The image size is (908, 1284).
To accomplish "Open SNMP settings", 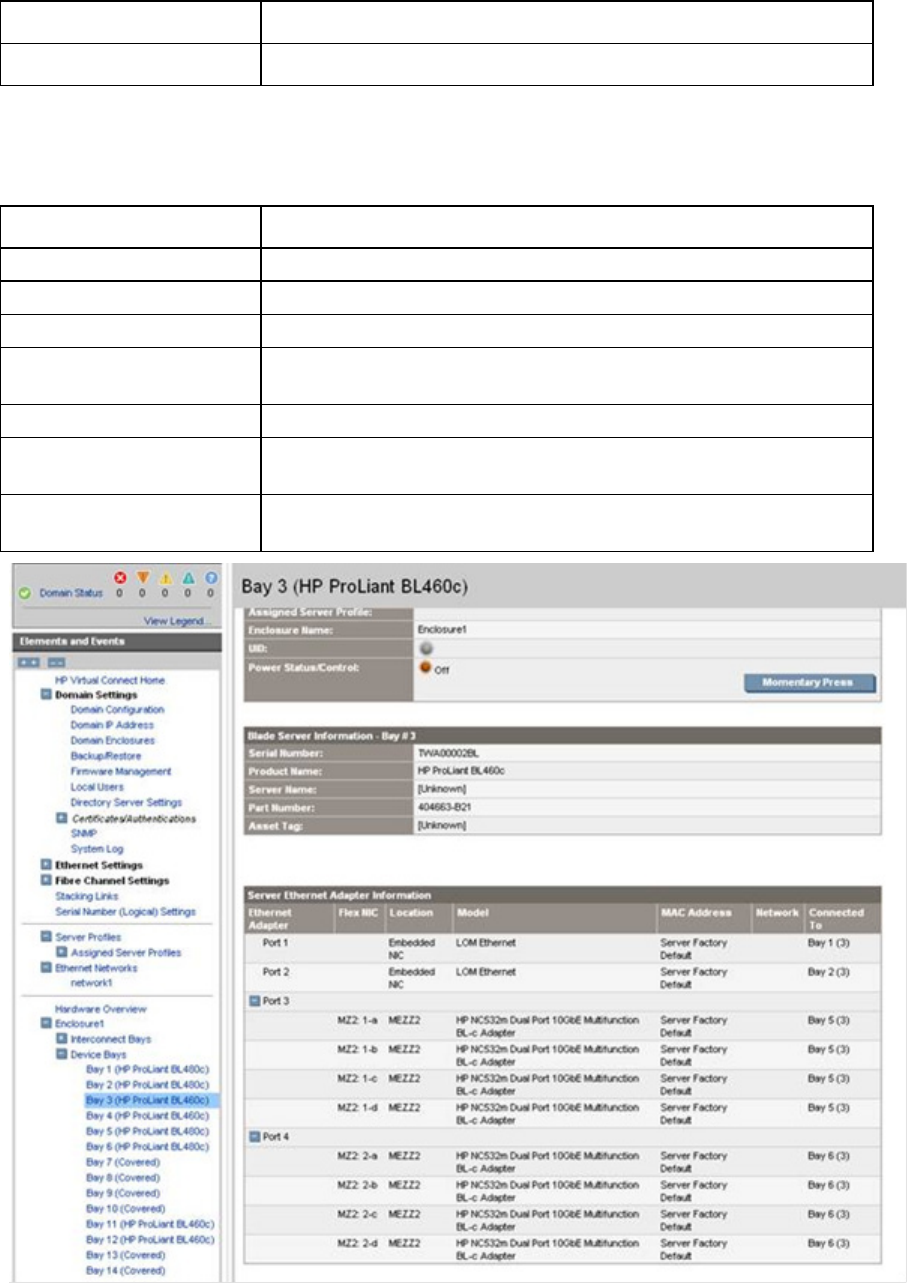I will pyautogui.click(x=83, y=833).
